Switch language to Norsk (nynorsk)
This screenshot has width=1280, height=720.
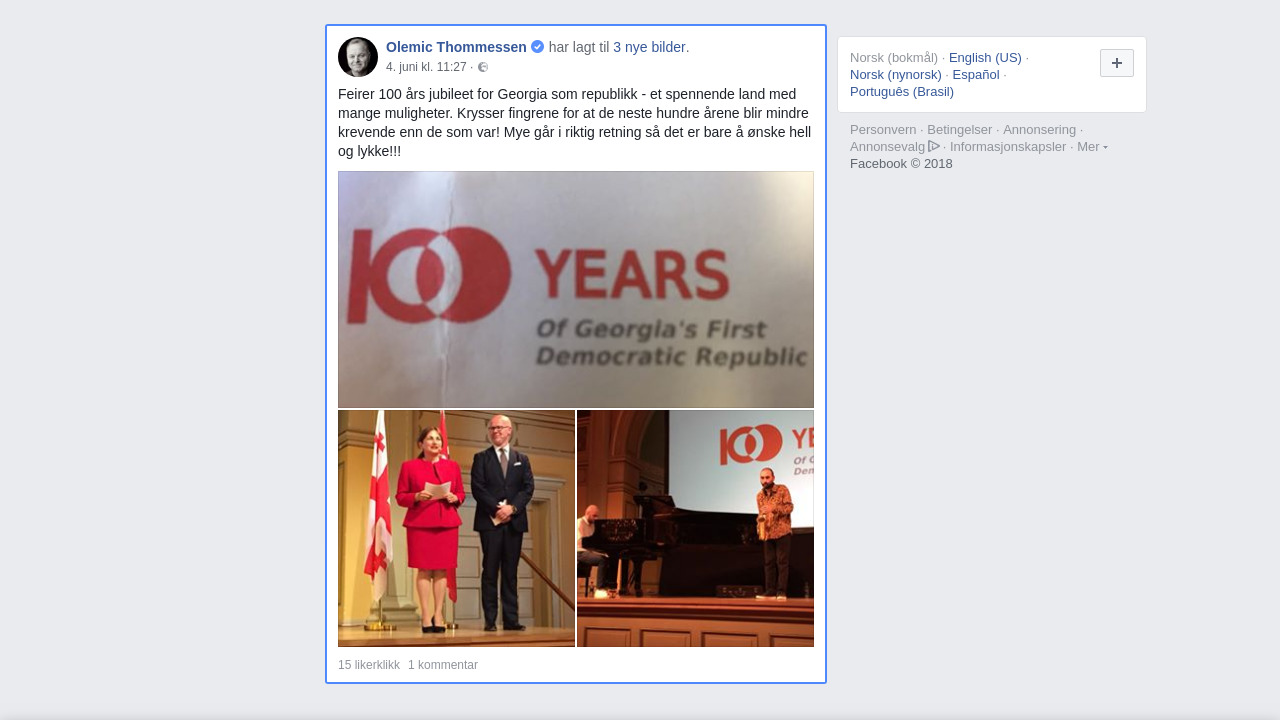click(x=896, y=75)
